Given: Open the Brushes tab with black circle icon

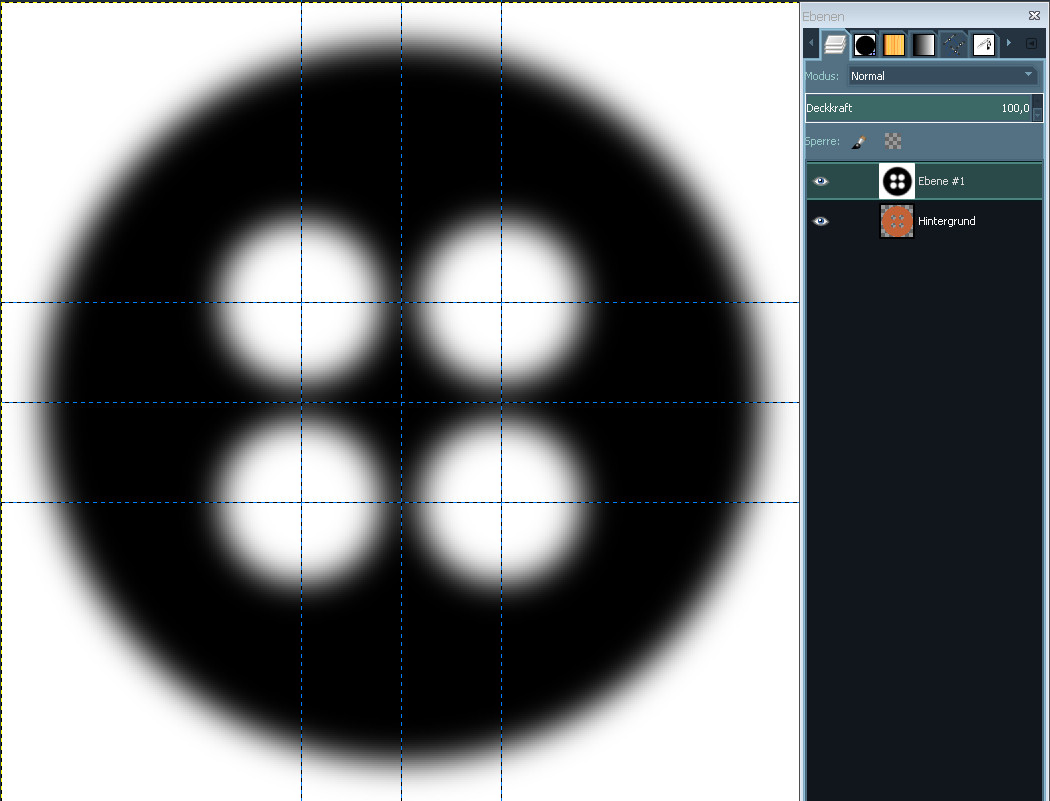Looking at the screenshot, I should [865, 44].
